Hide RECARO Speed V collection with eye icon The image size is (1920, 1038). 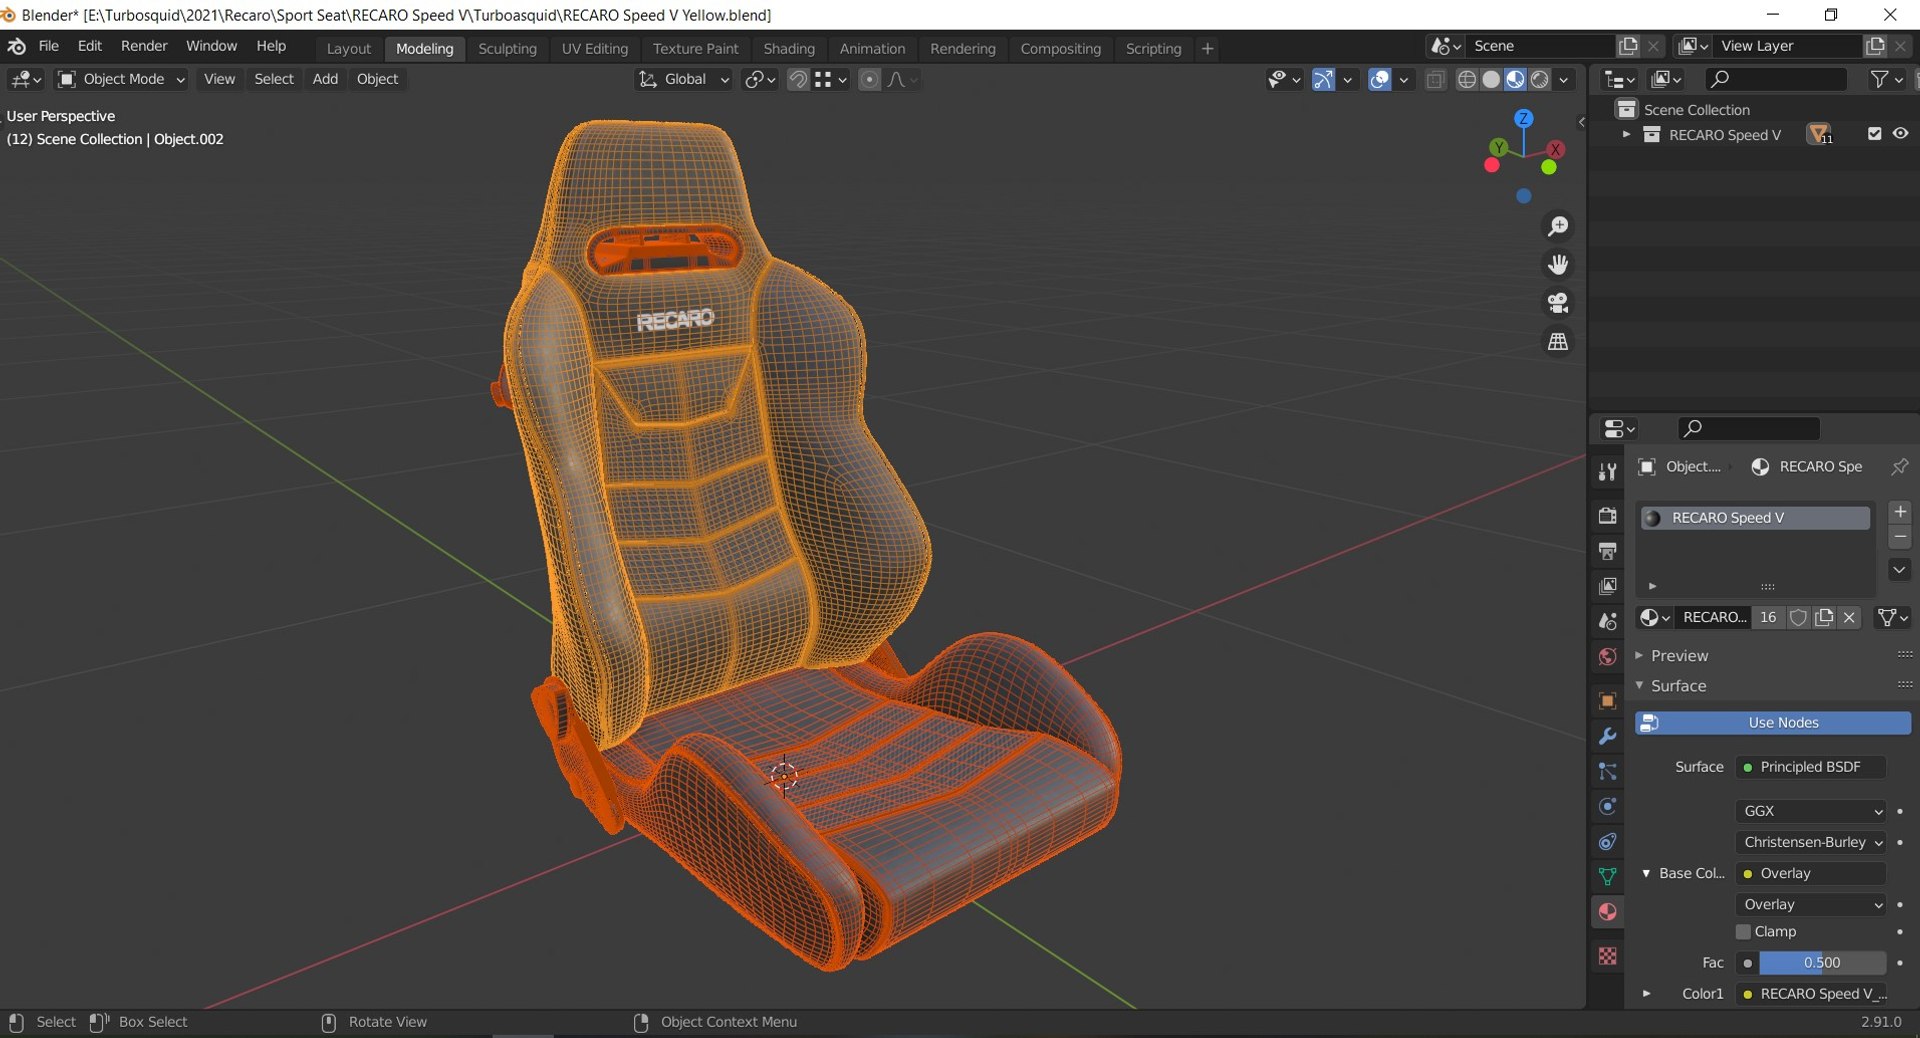point(1900,134)
